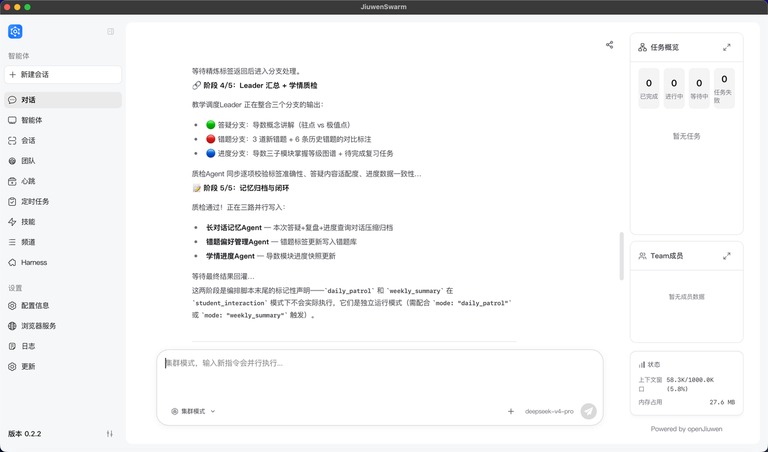Click the 阶段 5/5 heading text
Screen dimensions: 768x452
246,188
